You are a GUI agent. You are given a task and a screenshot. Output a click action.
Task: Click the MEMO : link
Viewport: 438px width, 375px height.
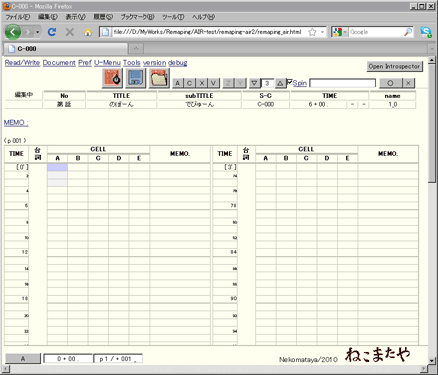(x=16, y=123)
